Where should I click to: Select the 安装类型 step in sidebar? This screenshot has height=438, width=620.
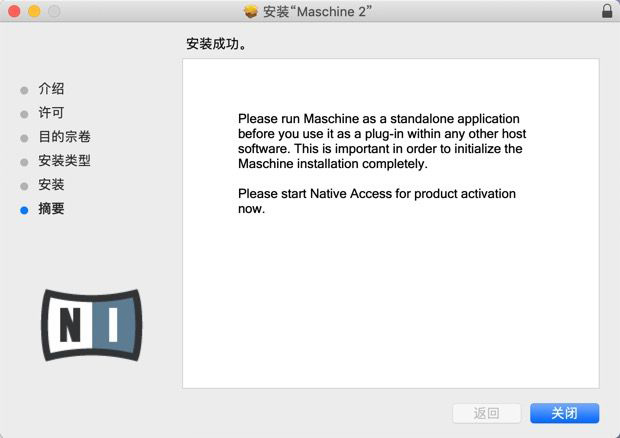(x=64, y=160)
